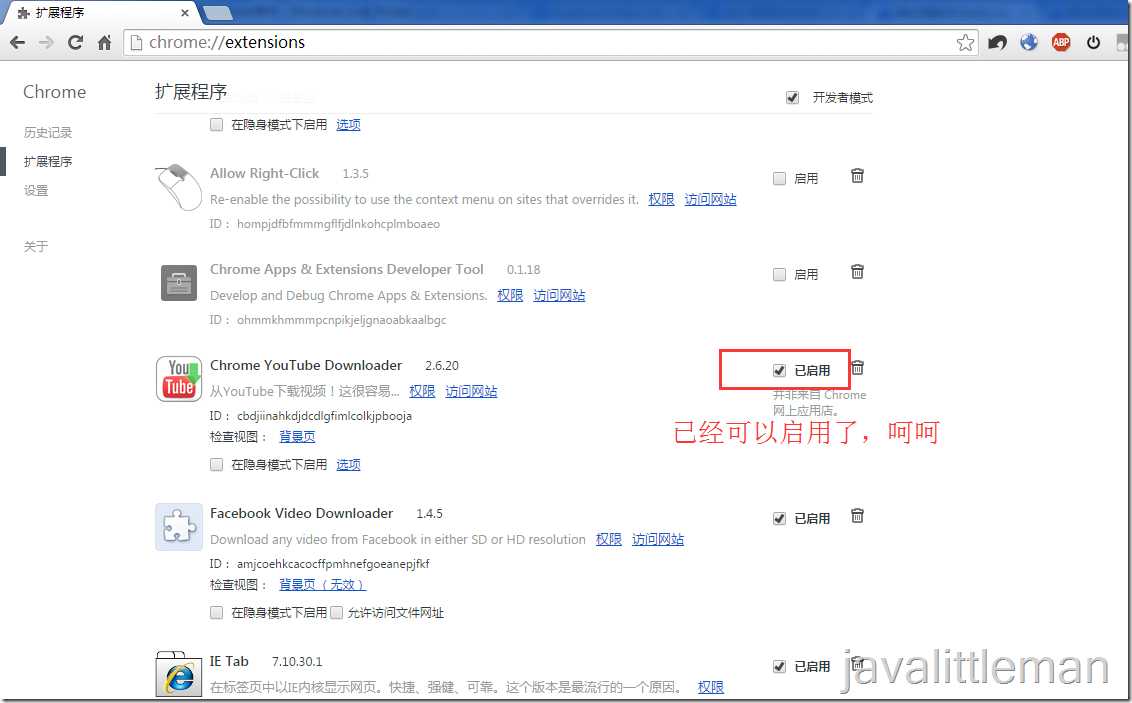Select 扩展程序 in the sidebar
The image size is (1132, 703).
click(48, 161)
